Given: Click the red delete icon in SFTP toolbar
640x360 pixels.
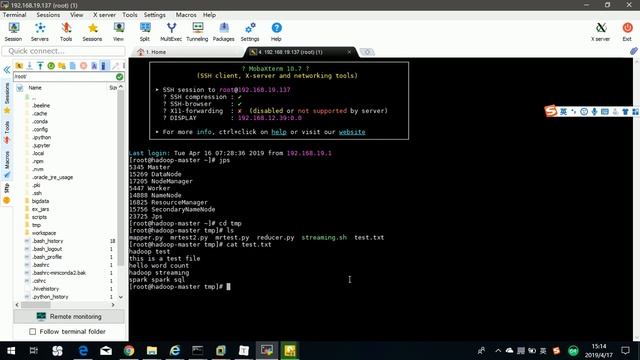Looking at the screenshot, I should (x=83, y=66).
